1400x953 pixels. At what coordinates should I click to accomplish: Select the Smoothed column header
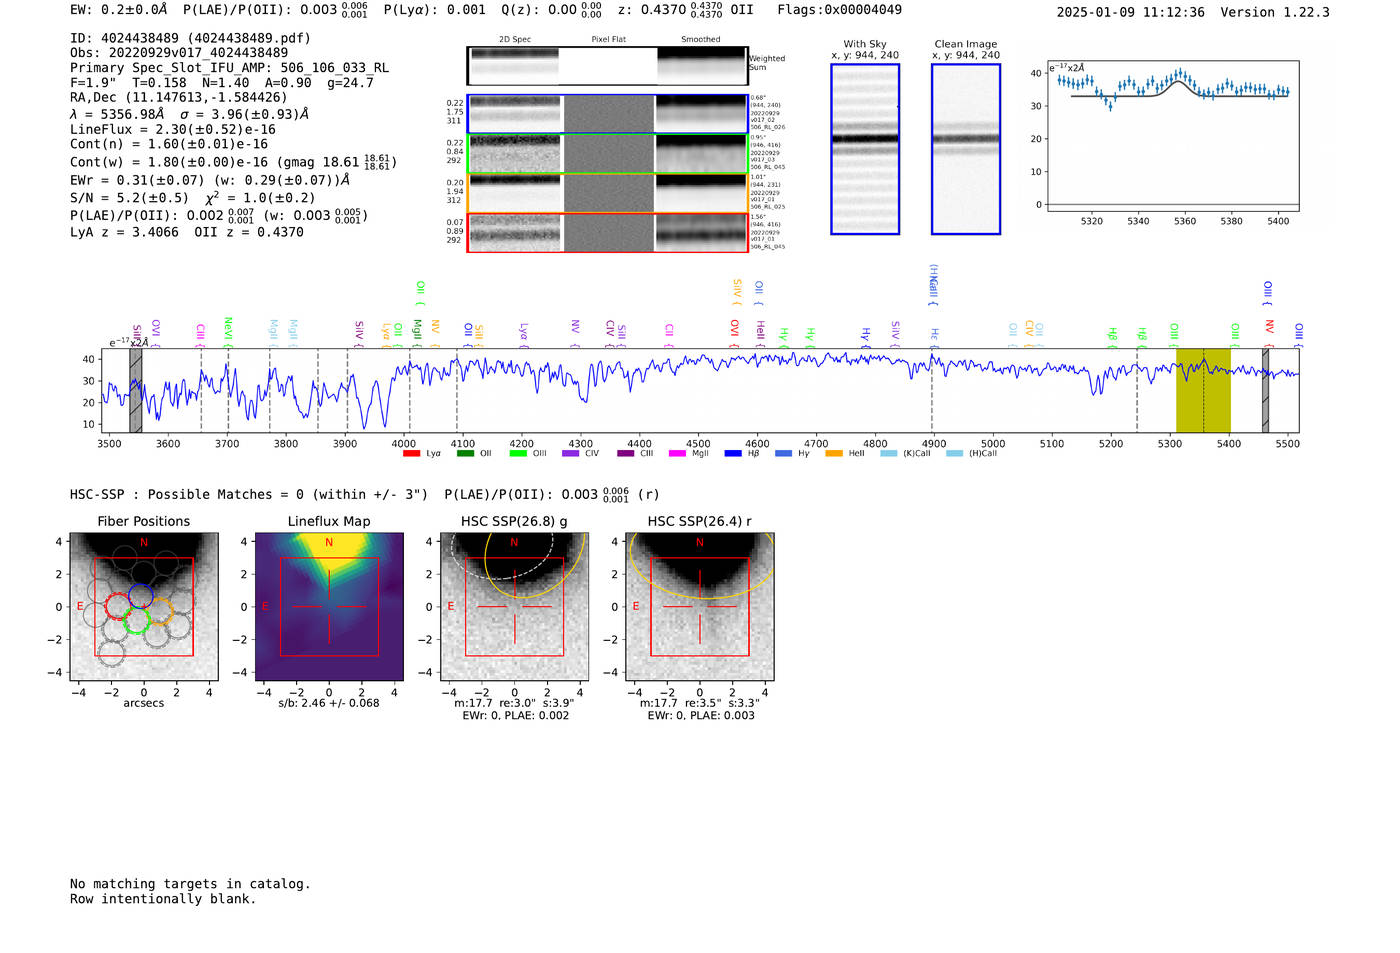pyautogui.click(x=700, y=39)
